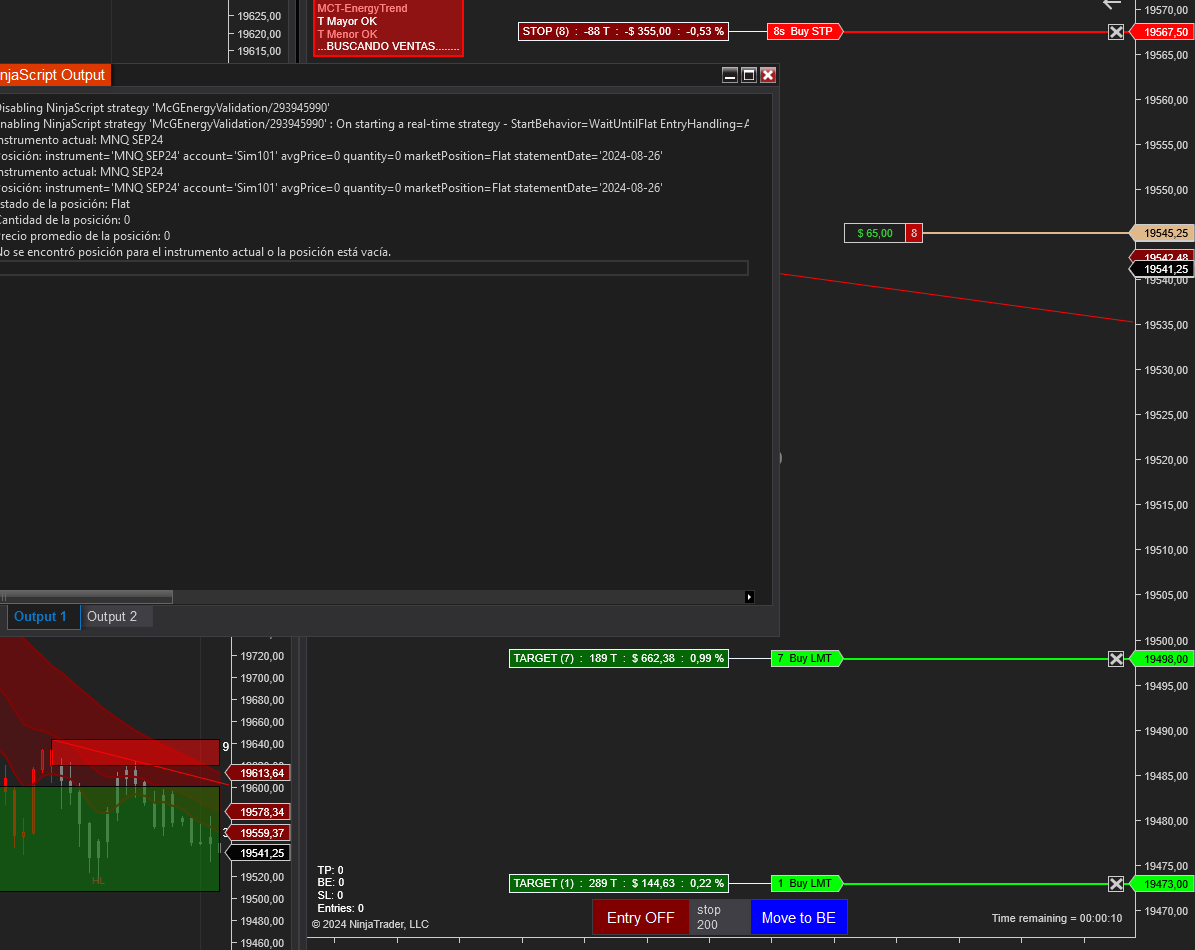
Task: Switch to the Output 1 tab
Action: (x=41, y=616)
